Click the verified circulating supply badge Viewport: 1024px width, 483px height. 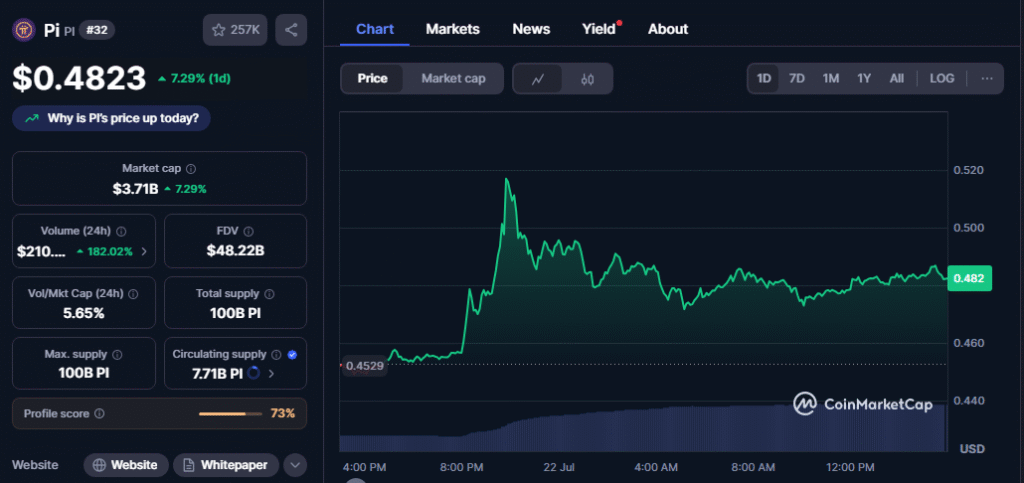(292, 354)
